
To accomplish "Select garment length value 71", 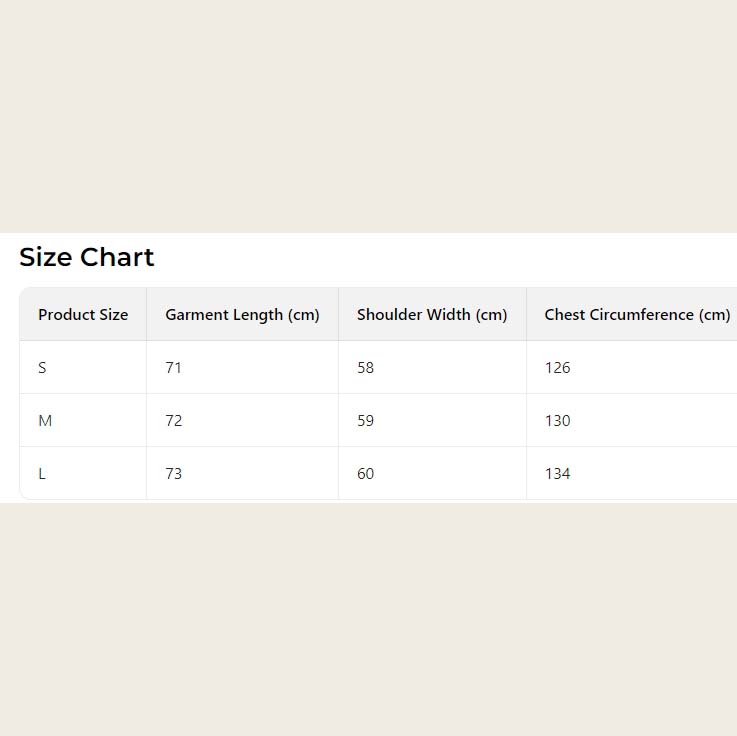I will [x=174, y=368].
